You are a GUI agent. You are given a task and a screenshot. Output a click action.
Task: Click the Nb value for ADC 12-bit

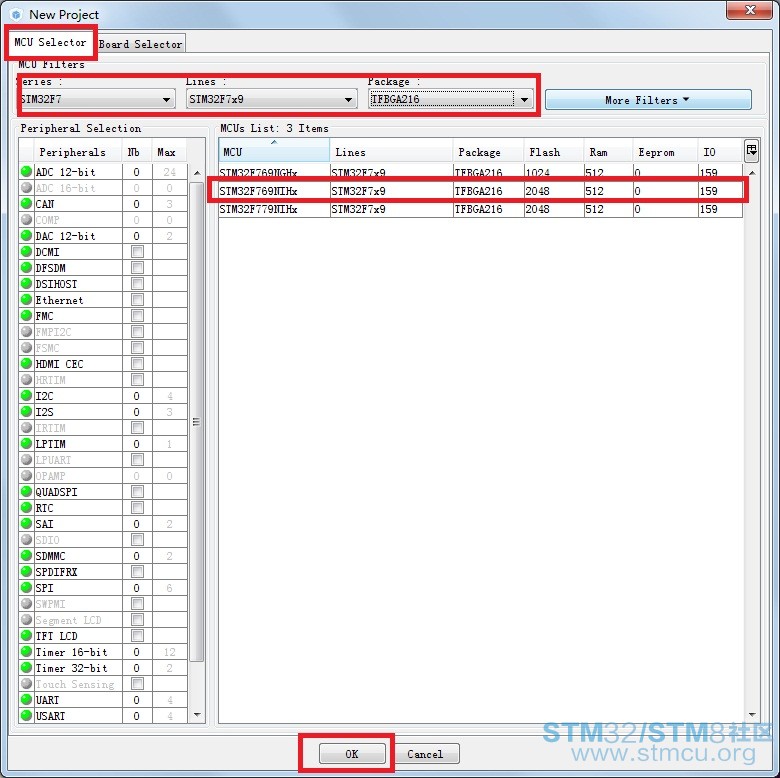[136, 172]
